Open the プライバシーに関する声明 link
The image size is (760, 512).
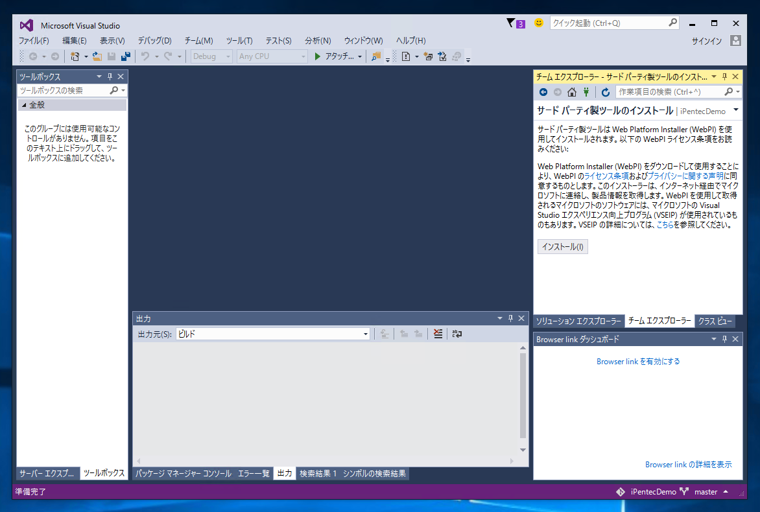point(686,176)
